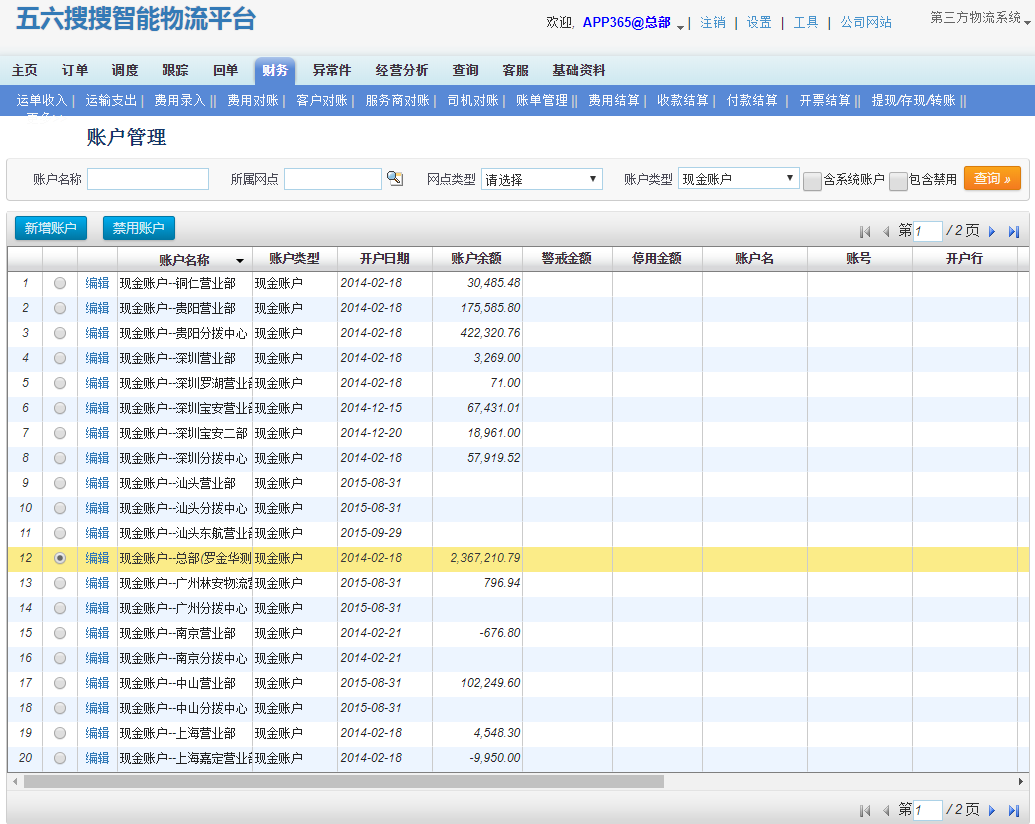1035x824 pixels.
Task: Click the horizontal scrollbar thumb of the table
Action: pos(344,782)
